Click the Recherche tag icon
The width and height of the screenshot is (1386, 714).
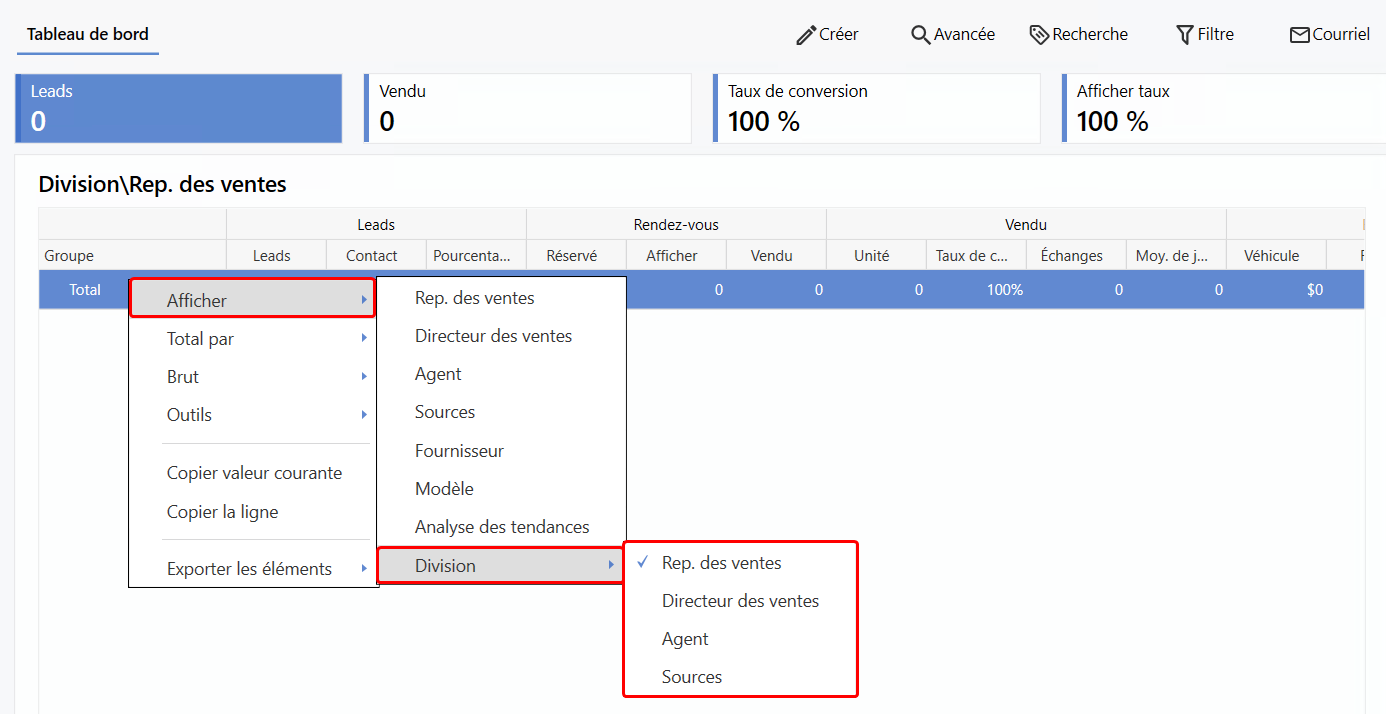tap(1040, 35)
